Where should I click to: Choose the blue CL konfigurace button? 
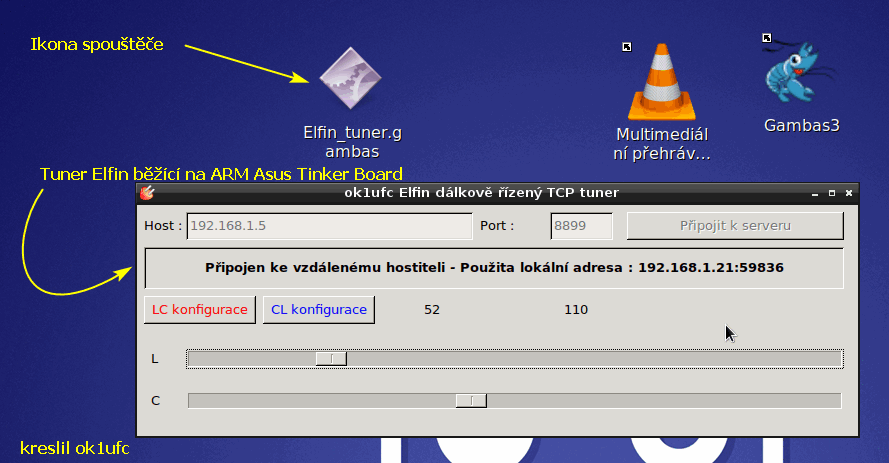319,310
